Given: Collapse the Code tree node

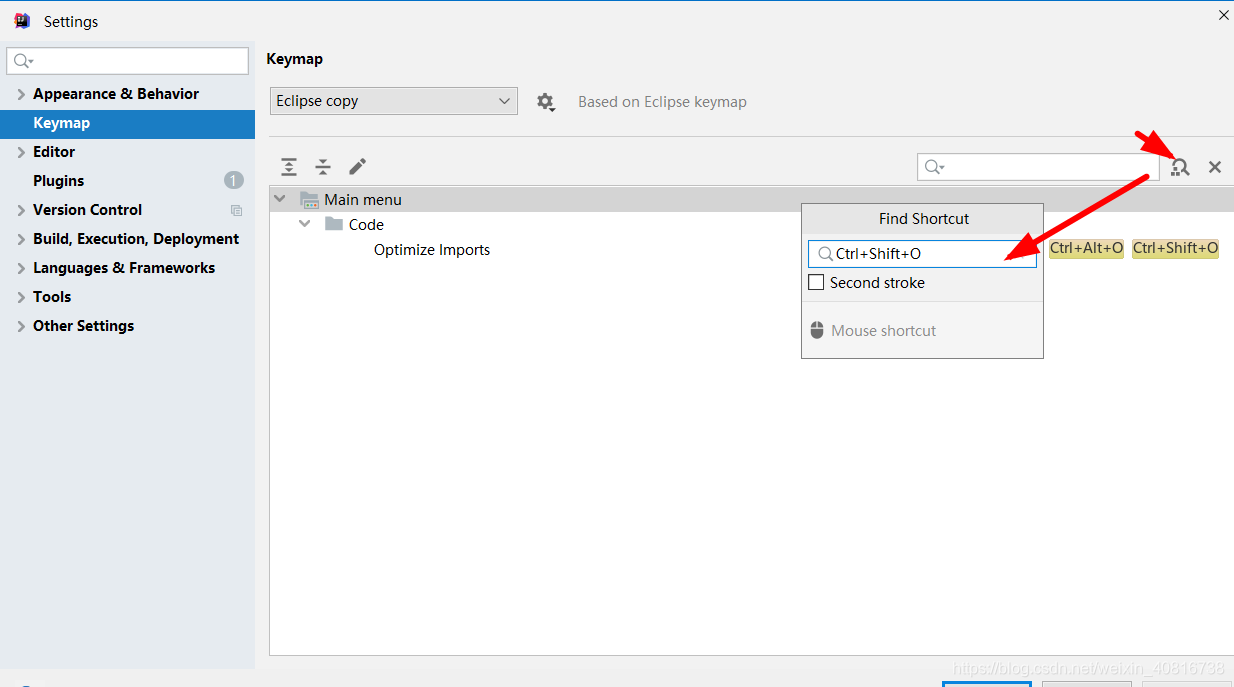Looking at the screenshot, I should click(305, 224).
